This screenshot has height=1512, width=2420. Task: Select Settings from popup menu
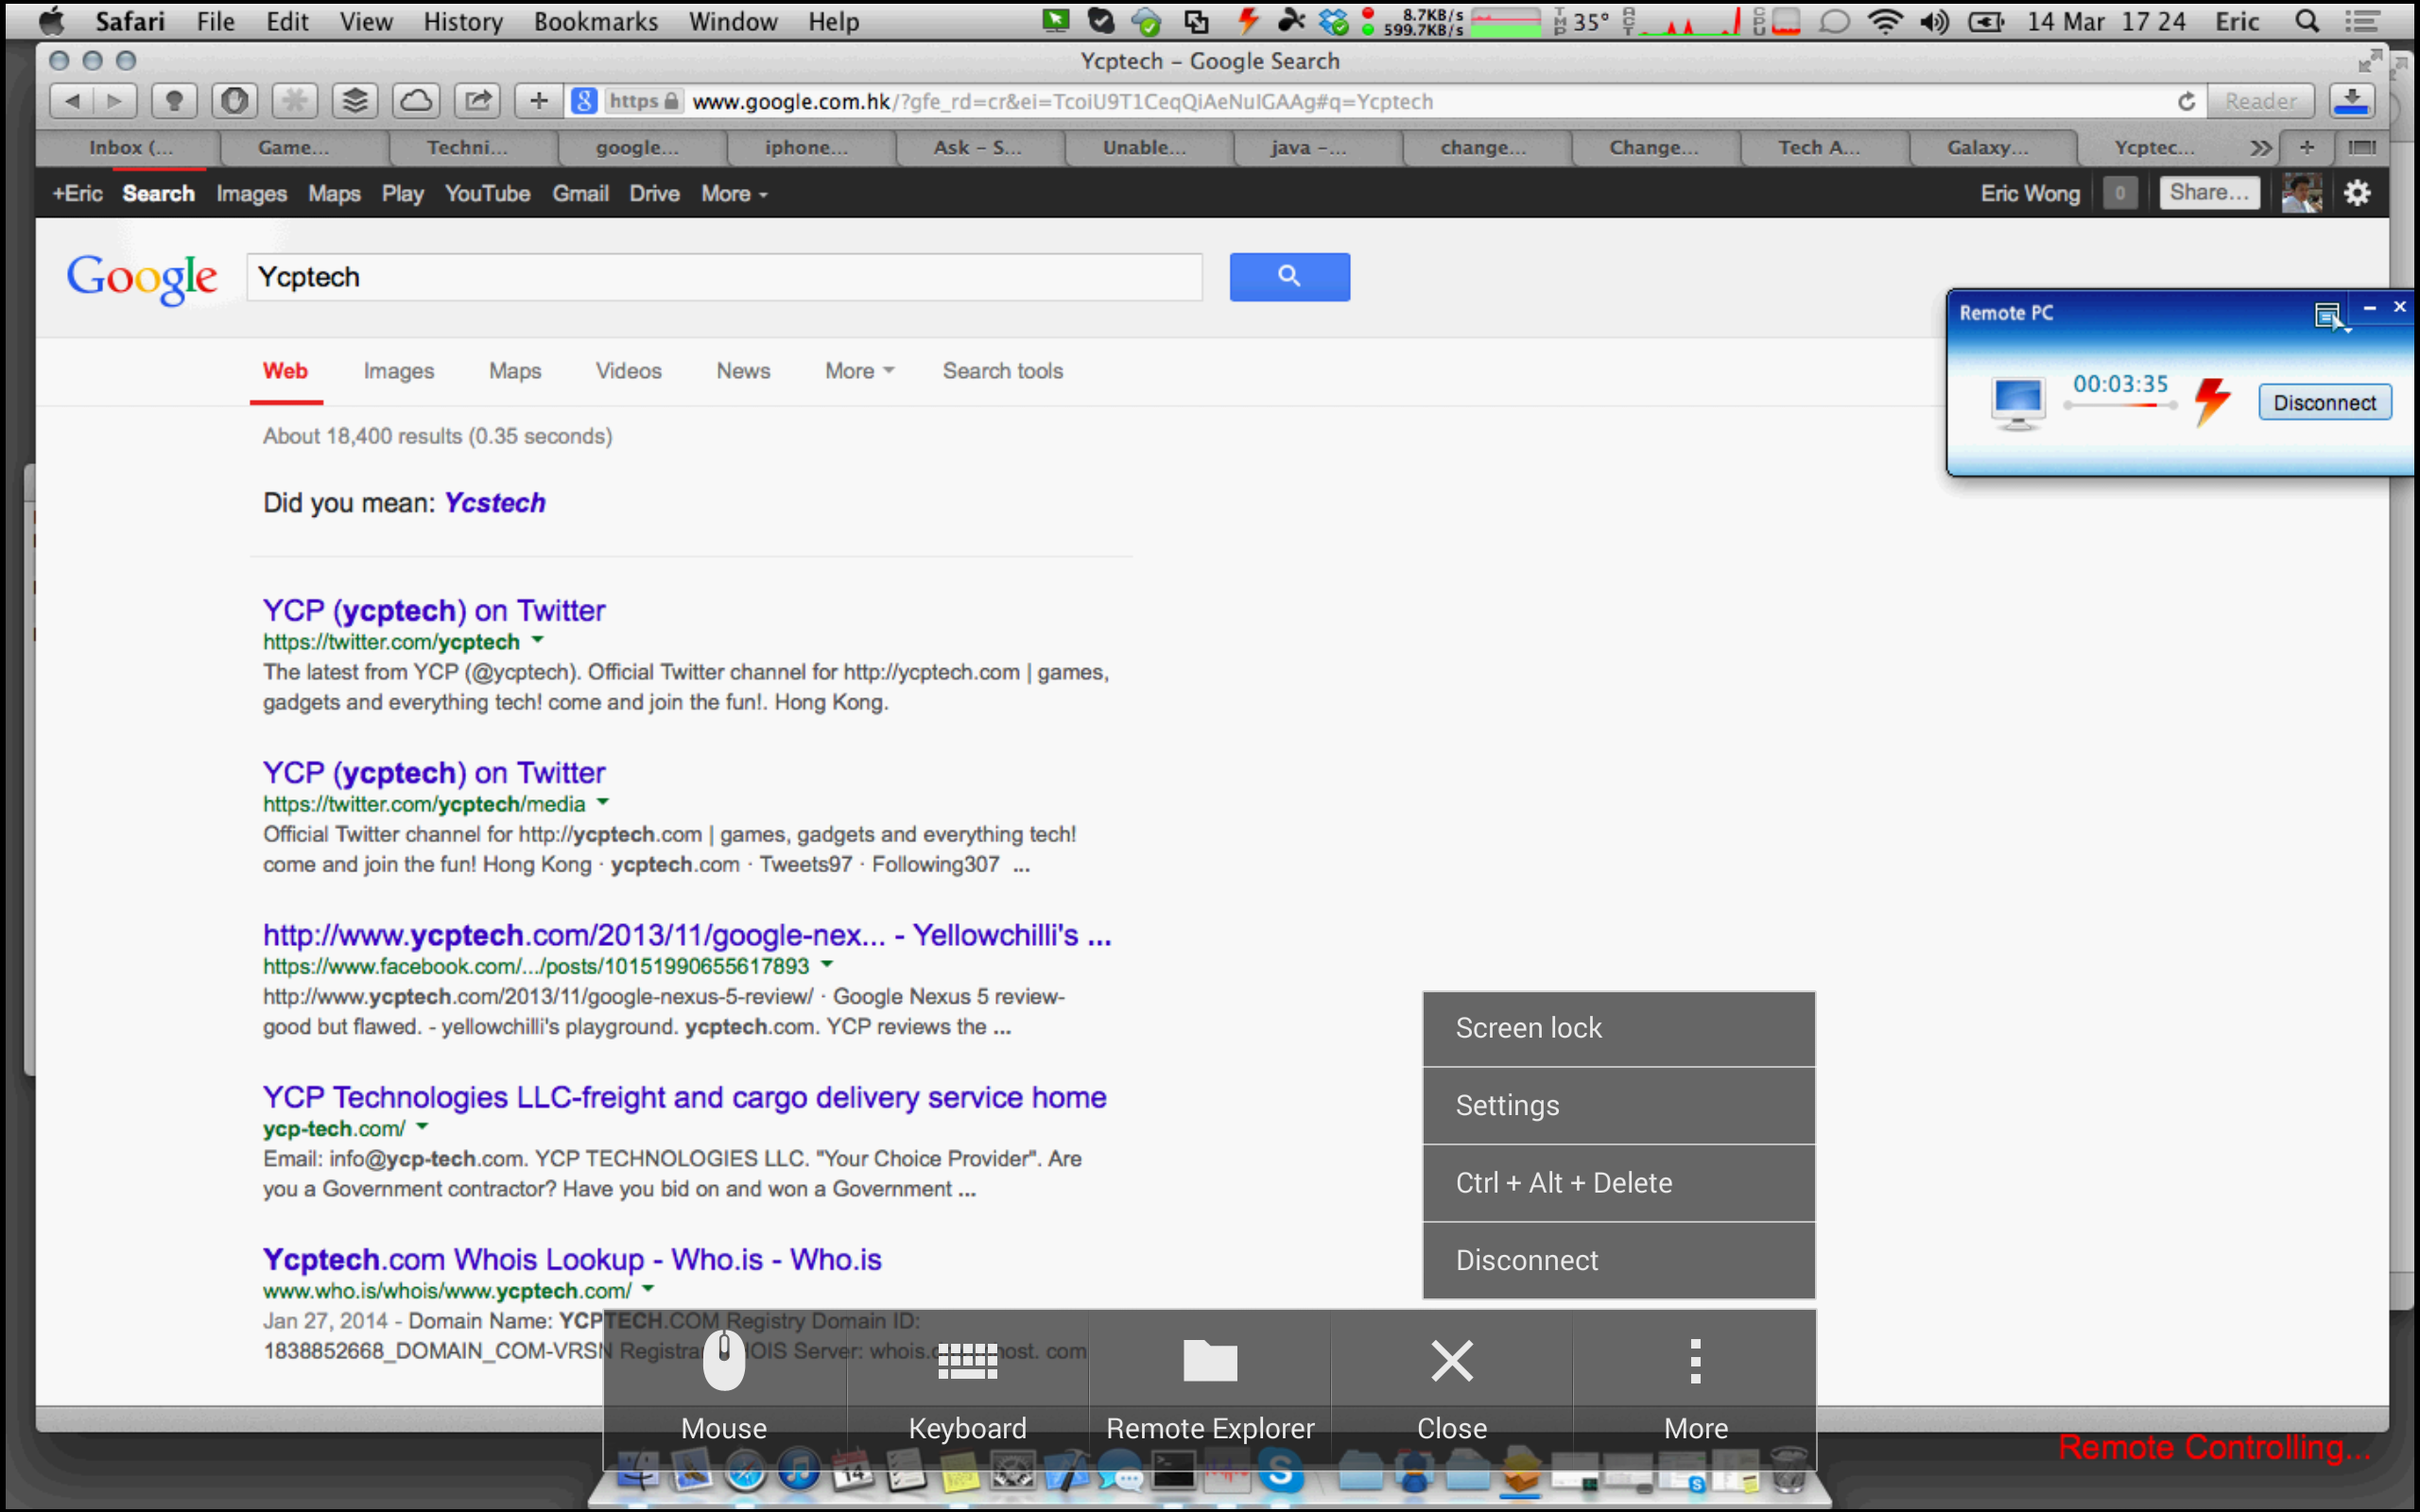tap(1618, 1105)
